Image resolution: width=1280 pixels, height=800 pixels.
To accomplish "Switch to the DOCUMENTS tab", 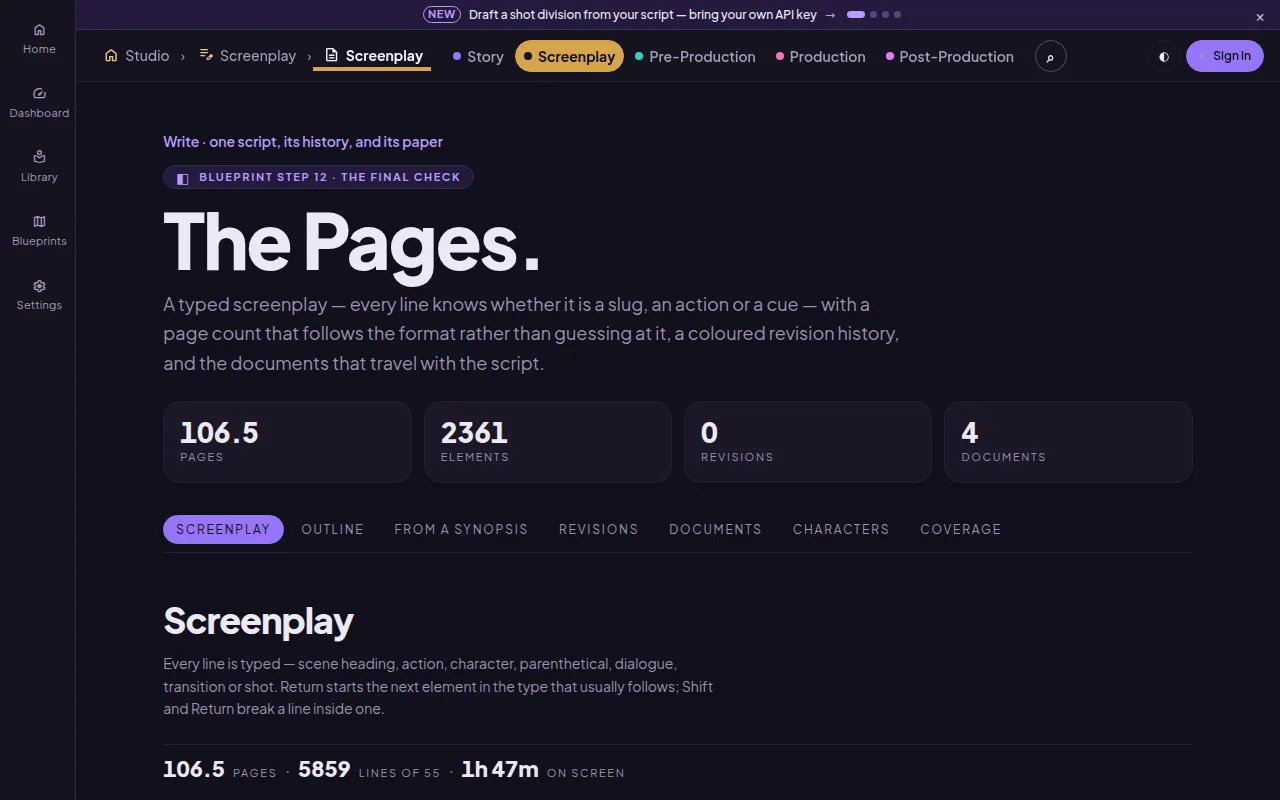I will click(x=715, y=529).
